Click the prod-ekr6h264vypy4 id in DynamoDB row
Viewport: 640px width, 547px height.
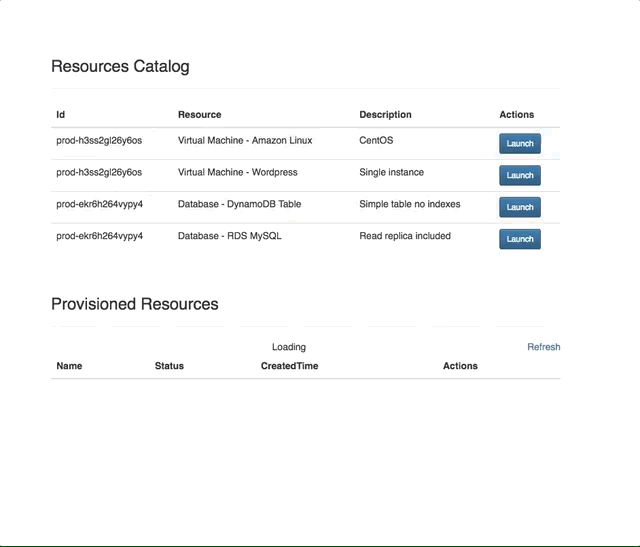[x=100, y=204]
